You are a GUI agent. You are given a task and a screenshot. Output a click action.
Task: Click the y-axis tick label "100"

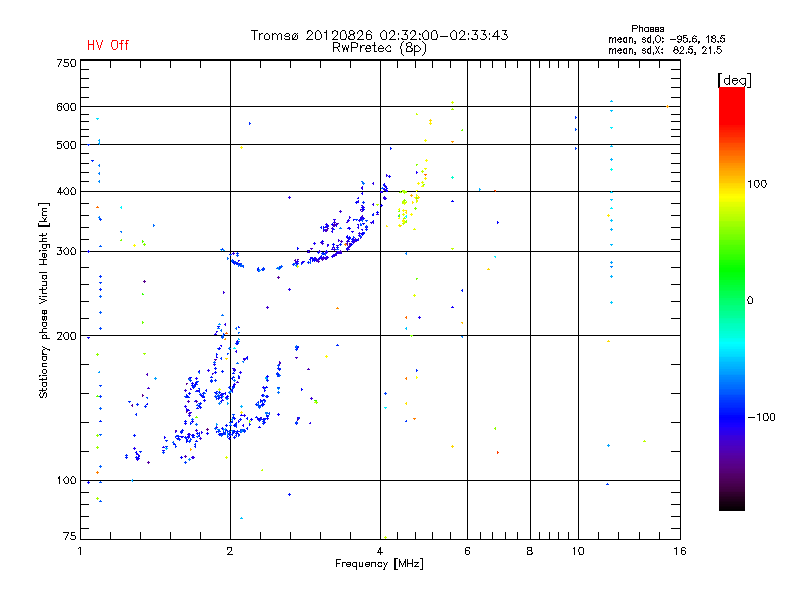66,480
